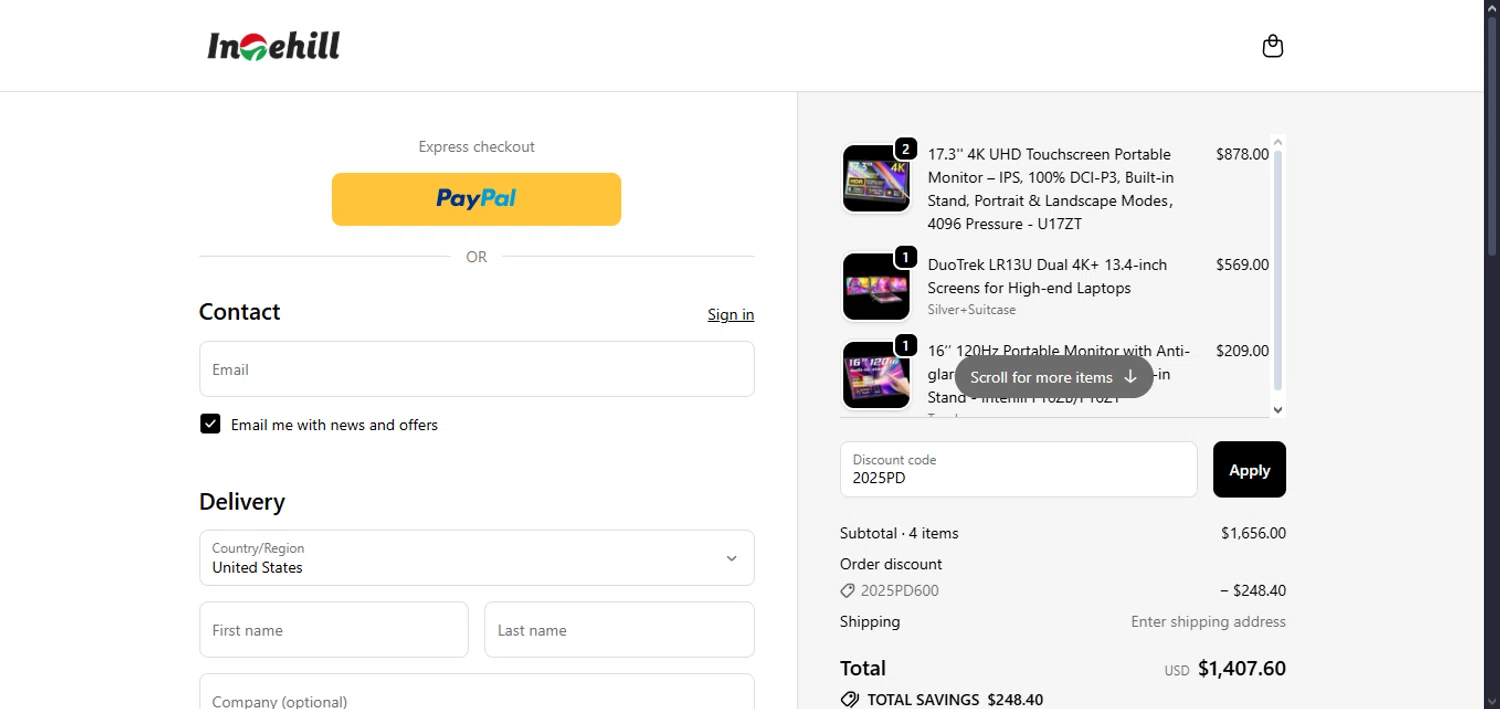Open the shopping bag cart icon
Viewport: 1500px width, 709px height.
[1272, 46]
